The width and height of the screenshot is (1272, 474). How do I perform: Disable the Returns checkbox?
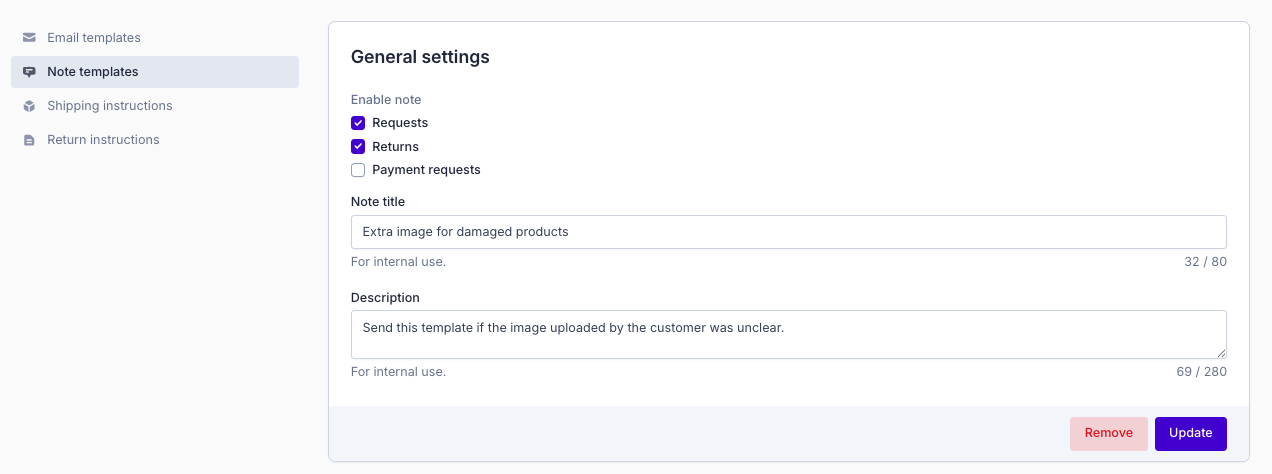pyautogui.click(x=358, y=147)
